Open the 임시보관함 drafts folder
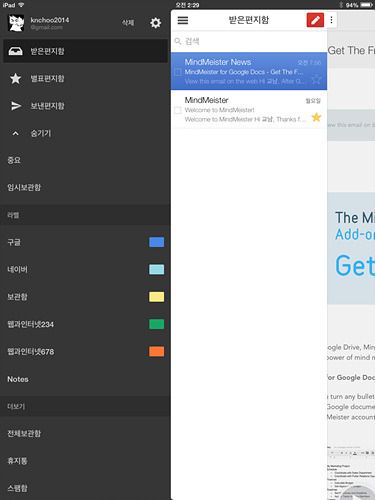 [x=85, y=187]
